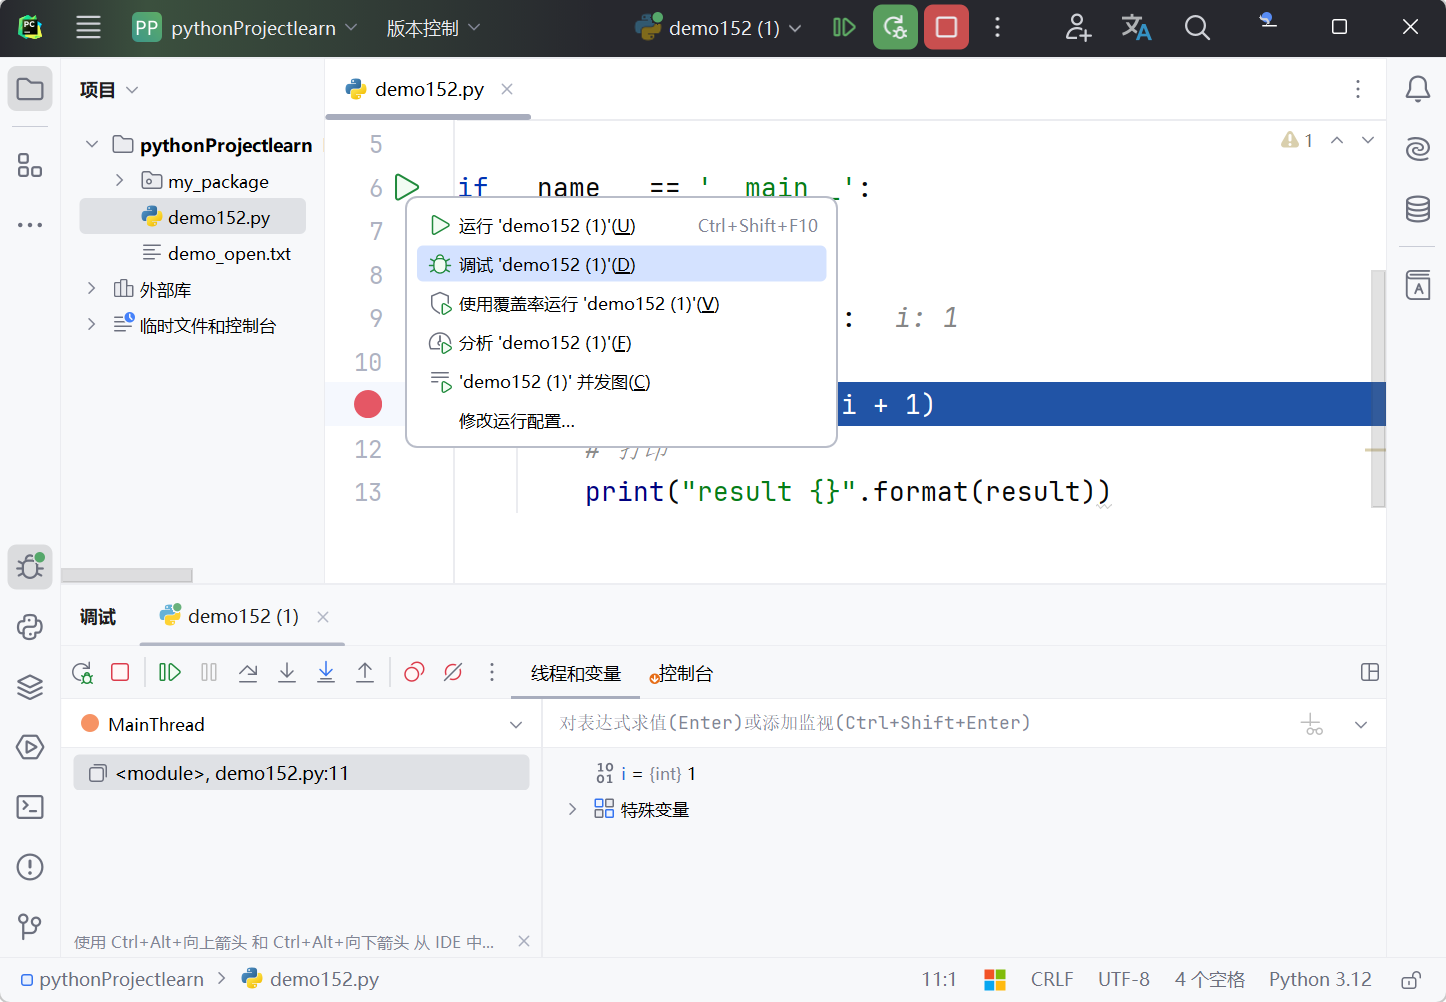Open pythonProjectlearn project dropdown
1446x1002 pixels.
[245, 28]
